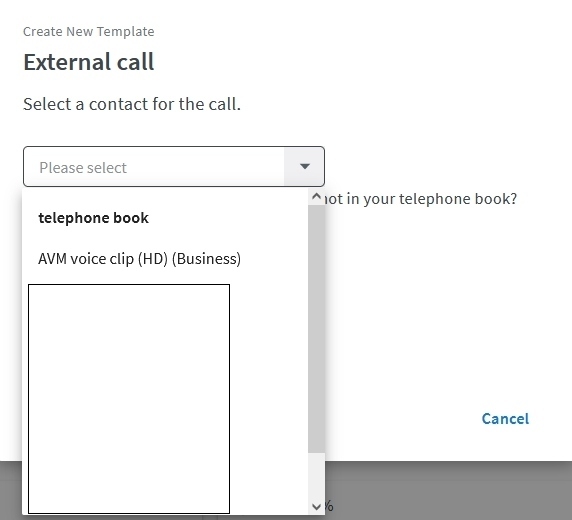Click the percent sign behind the list

tap(329, 506)
